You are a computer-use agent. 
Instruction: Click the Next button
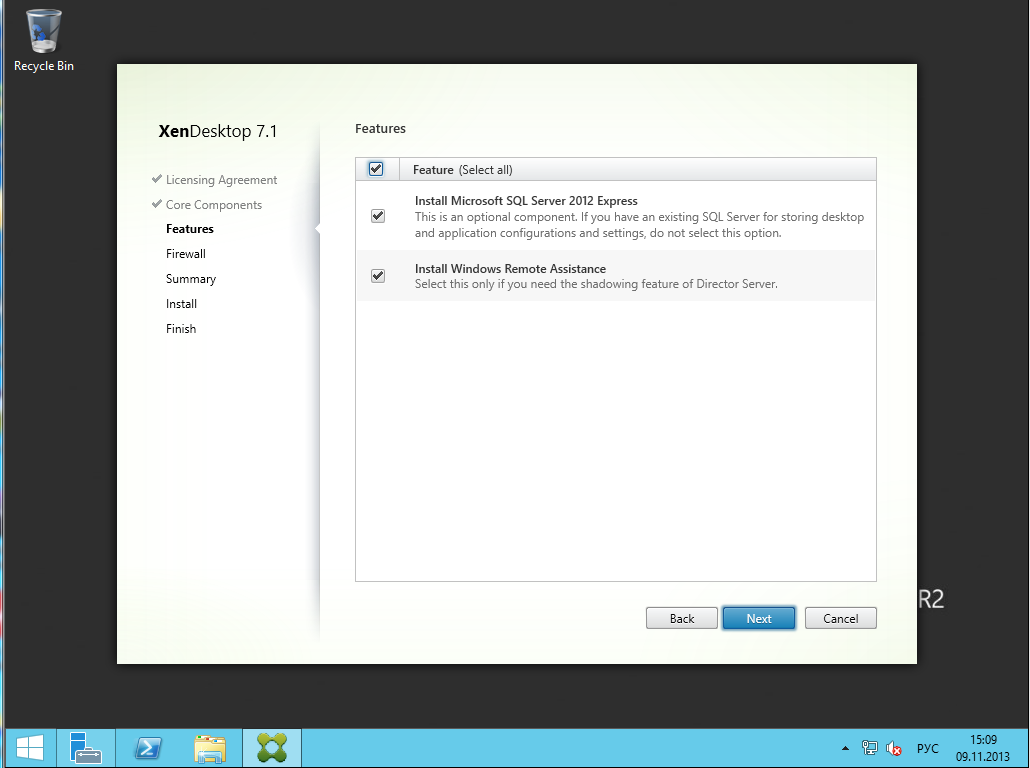tap(759, 618)
